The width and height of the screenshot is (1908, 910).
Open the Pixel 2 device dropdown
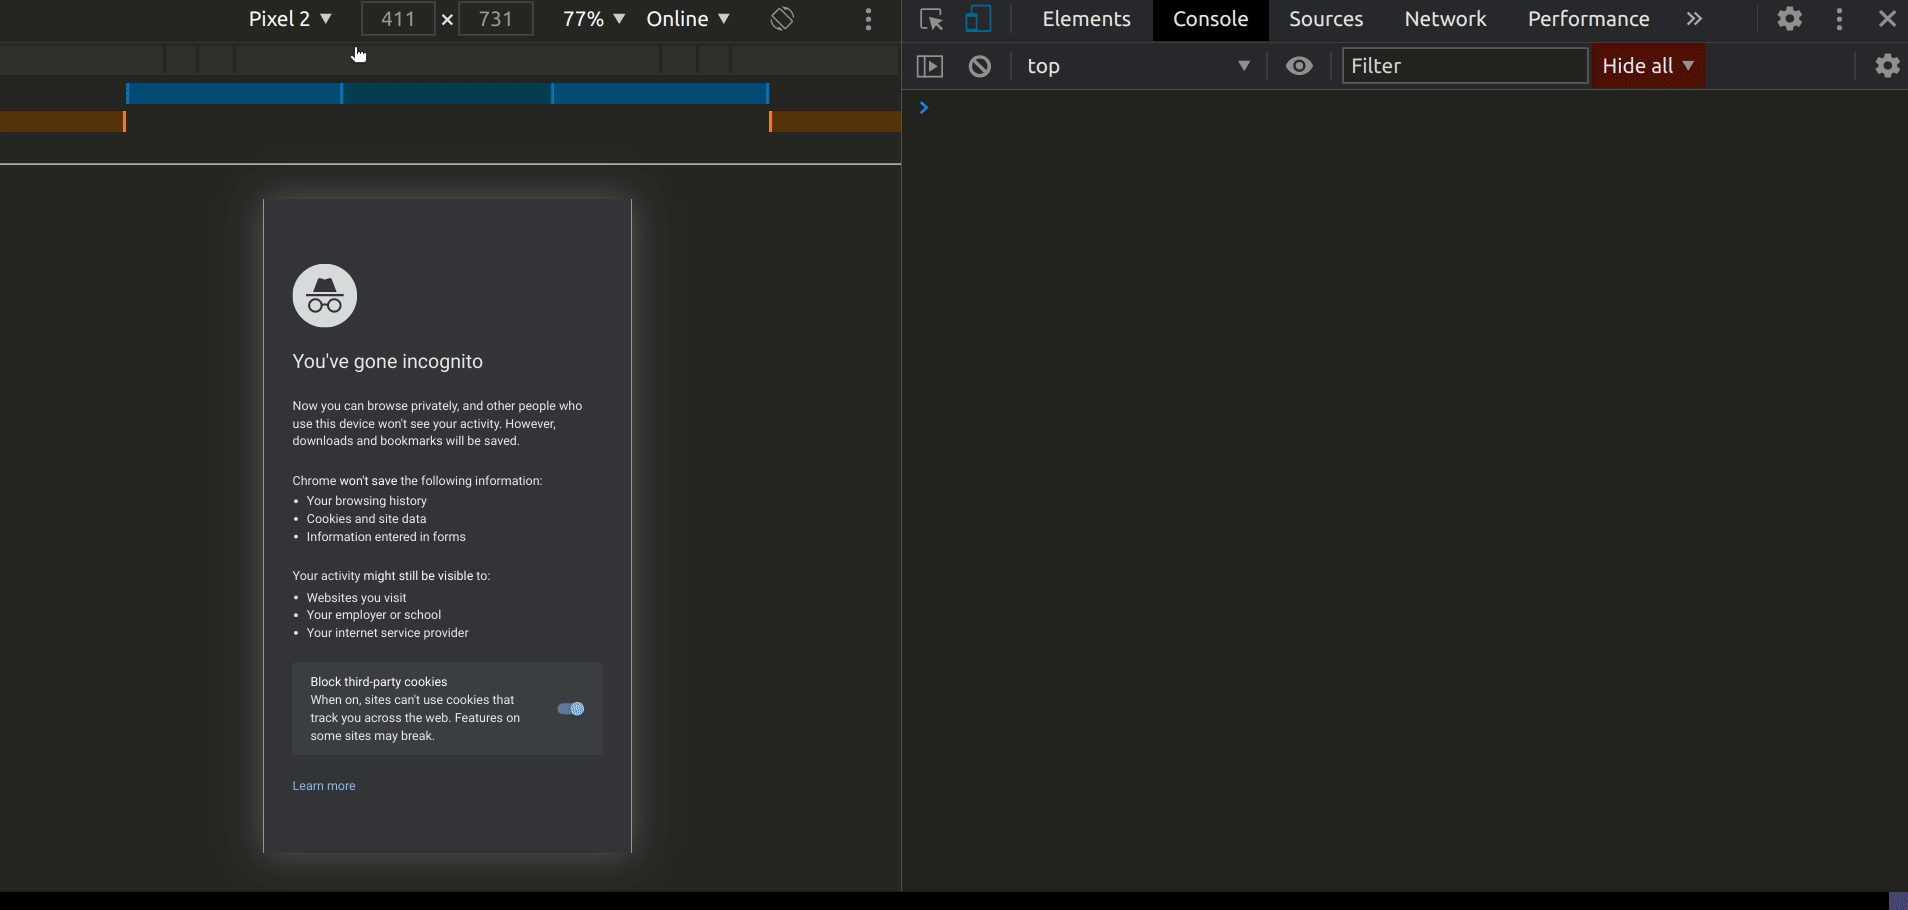coord(290,19)
